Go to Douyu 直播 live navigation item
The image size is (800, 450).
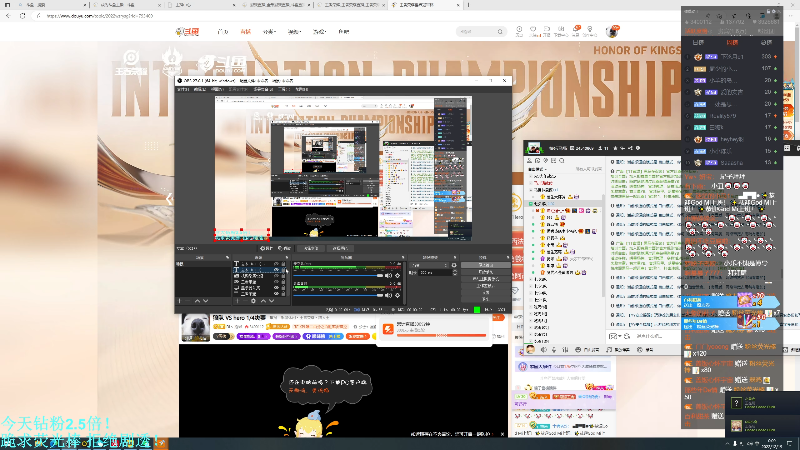[245, 32]
